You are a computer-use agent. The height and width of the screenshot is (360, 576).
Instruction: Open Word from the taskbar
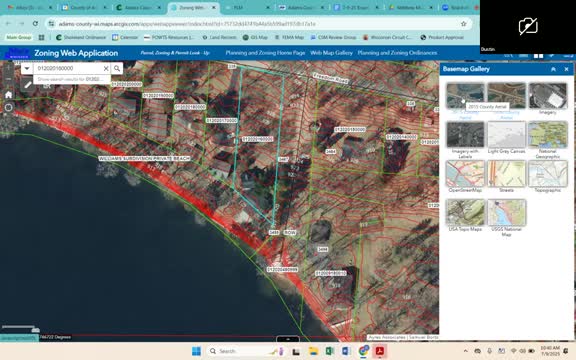pos(346,352)
